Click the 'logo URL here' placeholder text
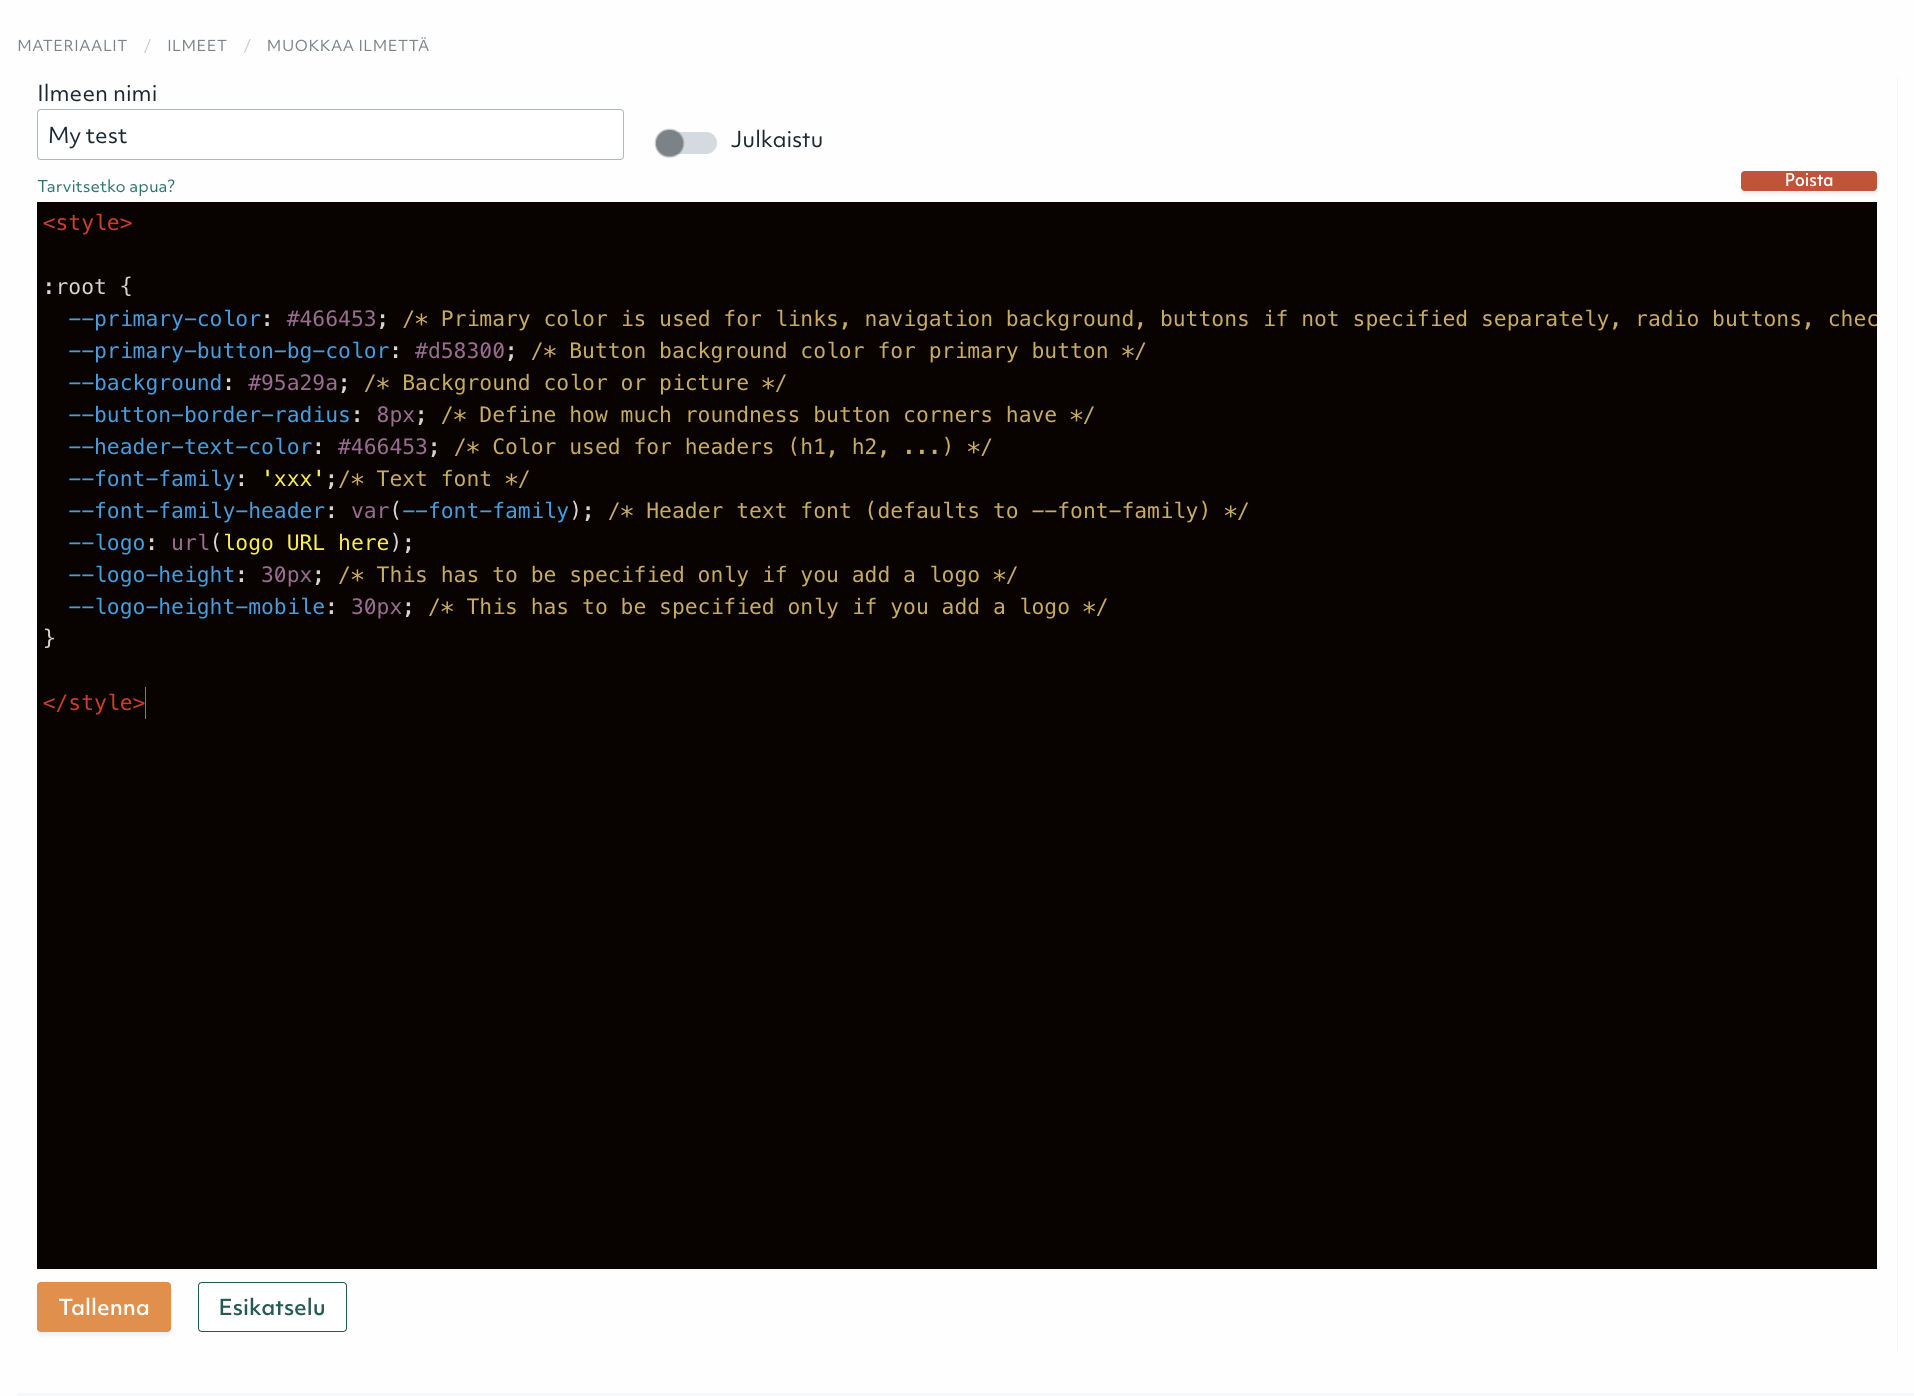 pos(306,543)
